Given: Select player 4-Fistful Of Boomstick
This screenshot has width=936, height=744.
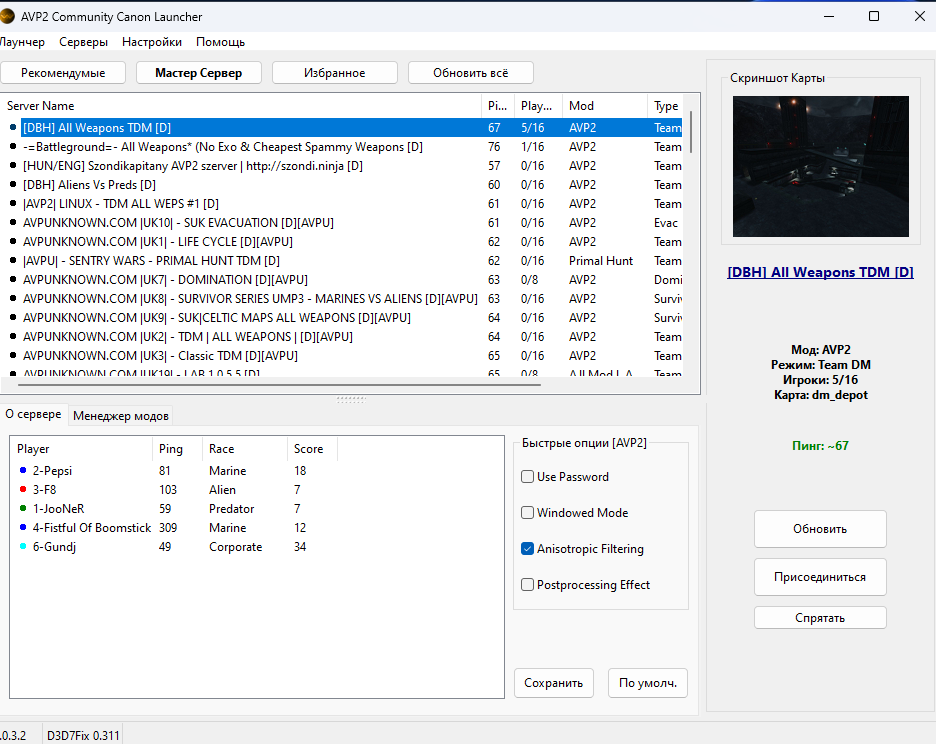Looking at the screenshot, I should pyautogui.click(x=173, y=528).
